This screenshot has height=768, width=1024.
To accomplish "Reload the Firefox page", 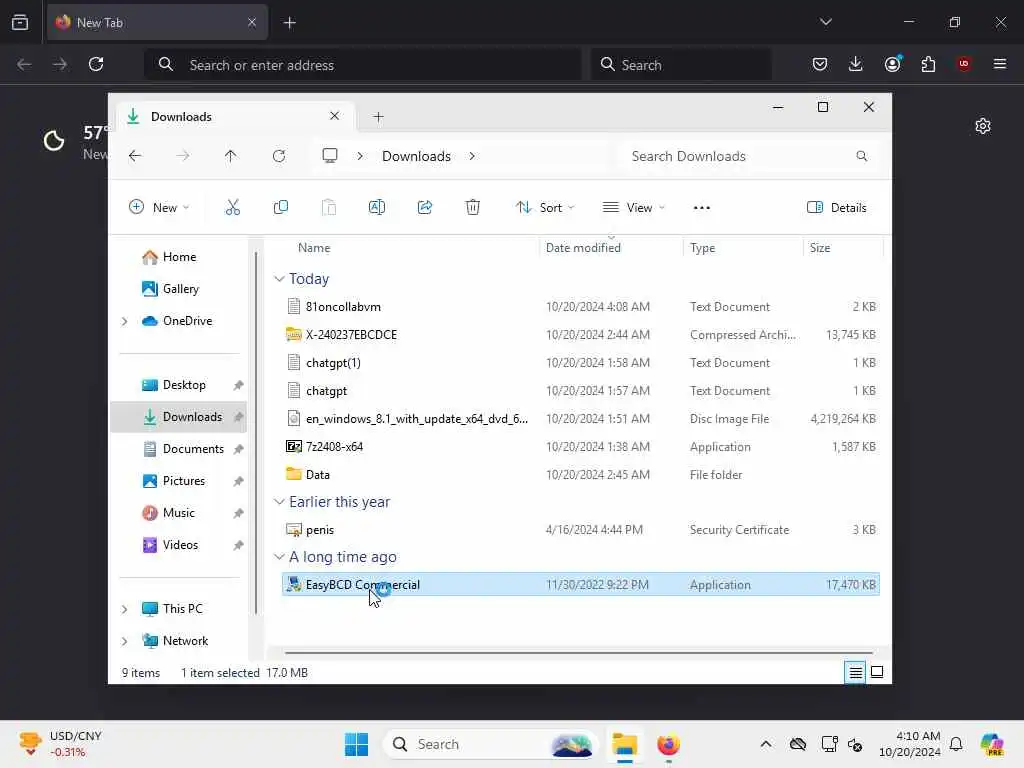I will point(96,64).
